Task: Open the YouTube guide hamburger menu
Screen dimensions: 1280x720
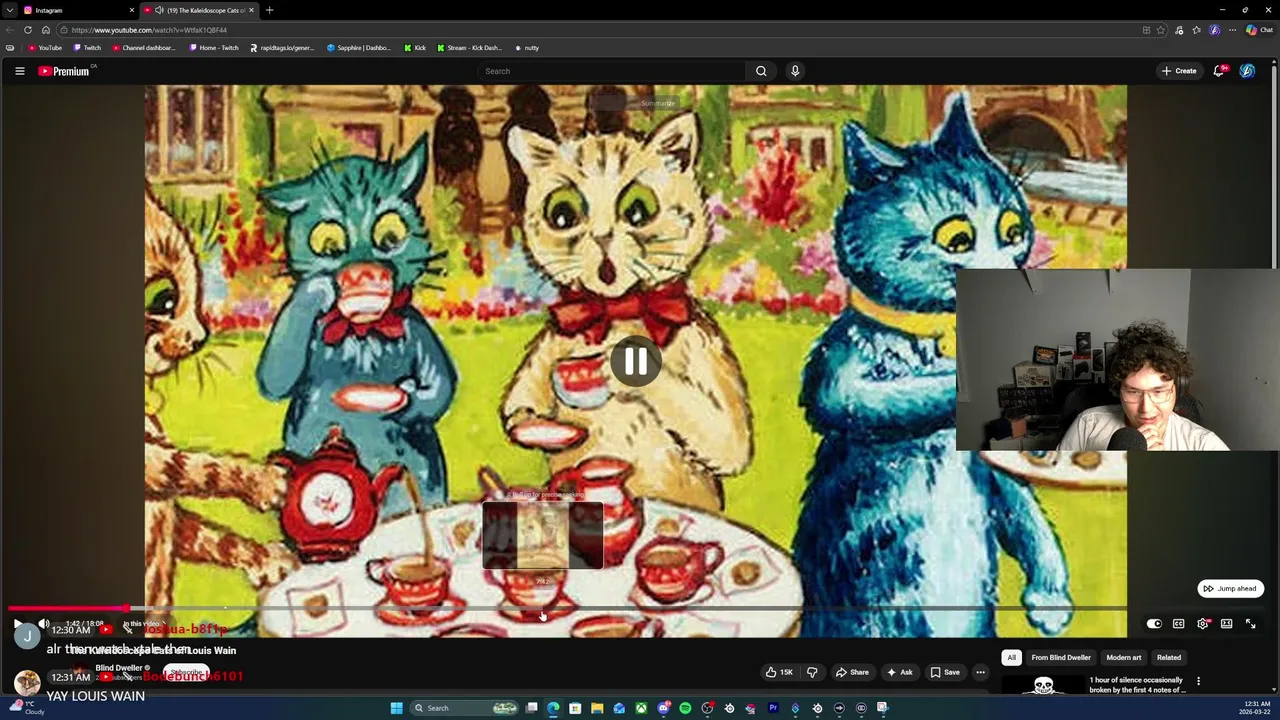Action: click(x=19, y=71)
